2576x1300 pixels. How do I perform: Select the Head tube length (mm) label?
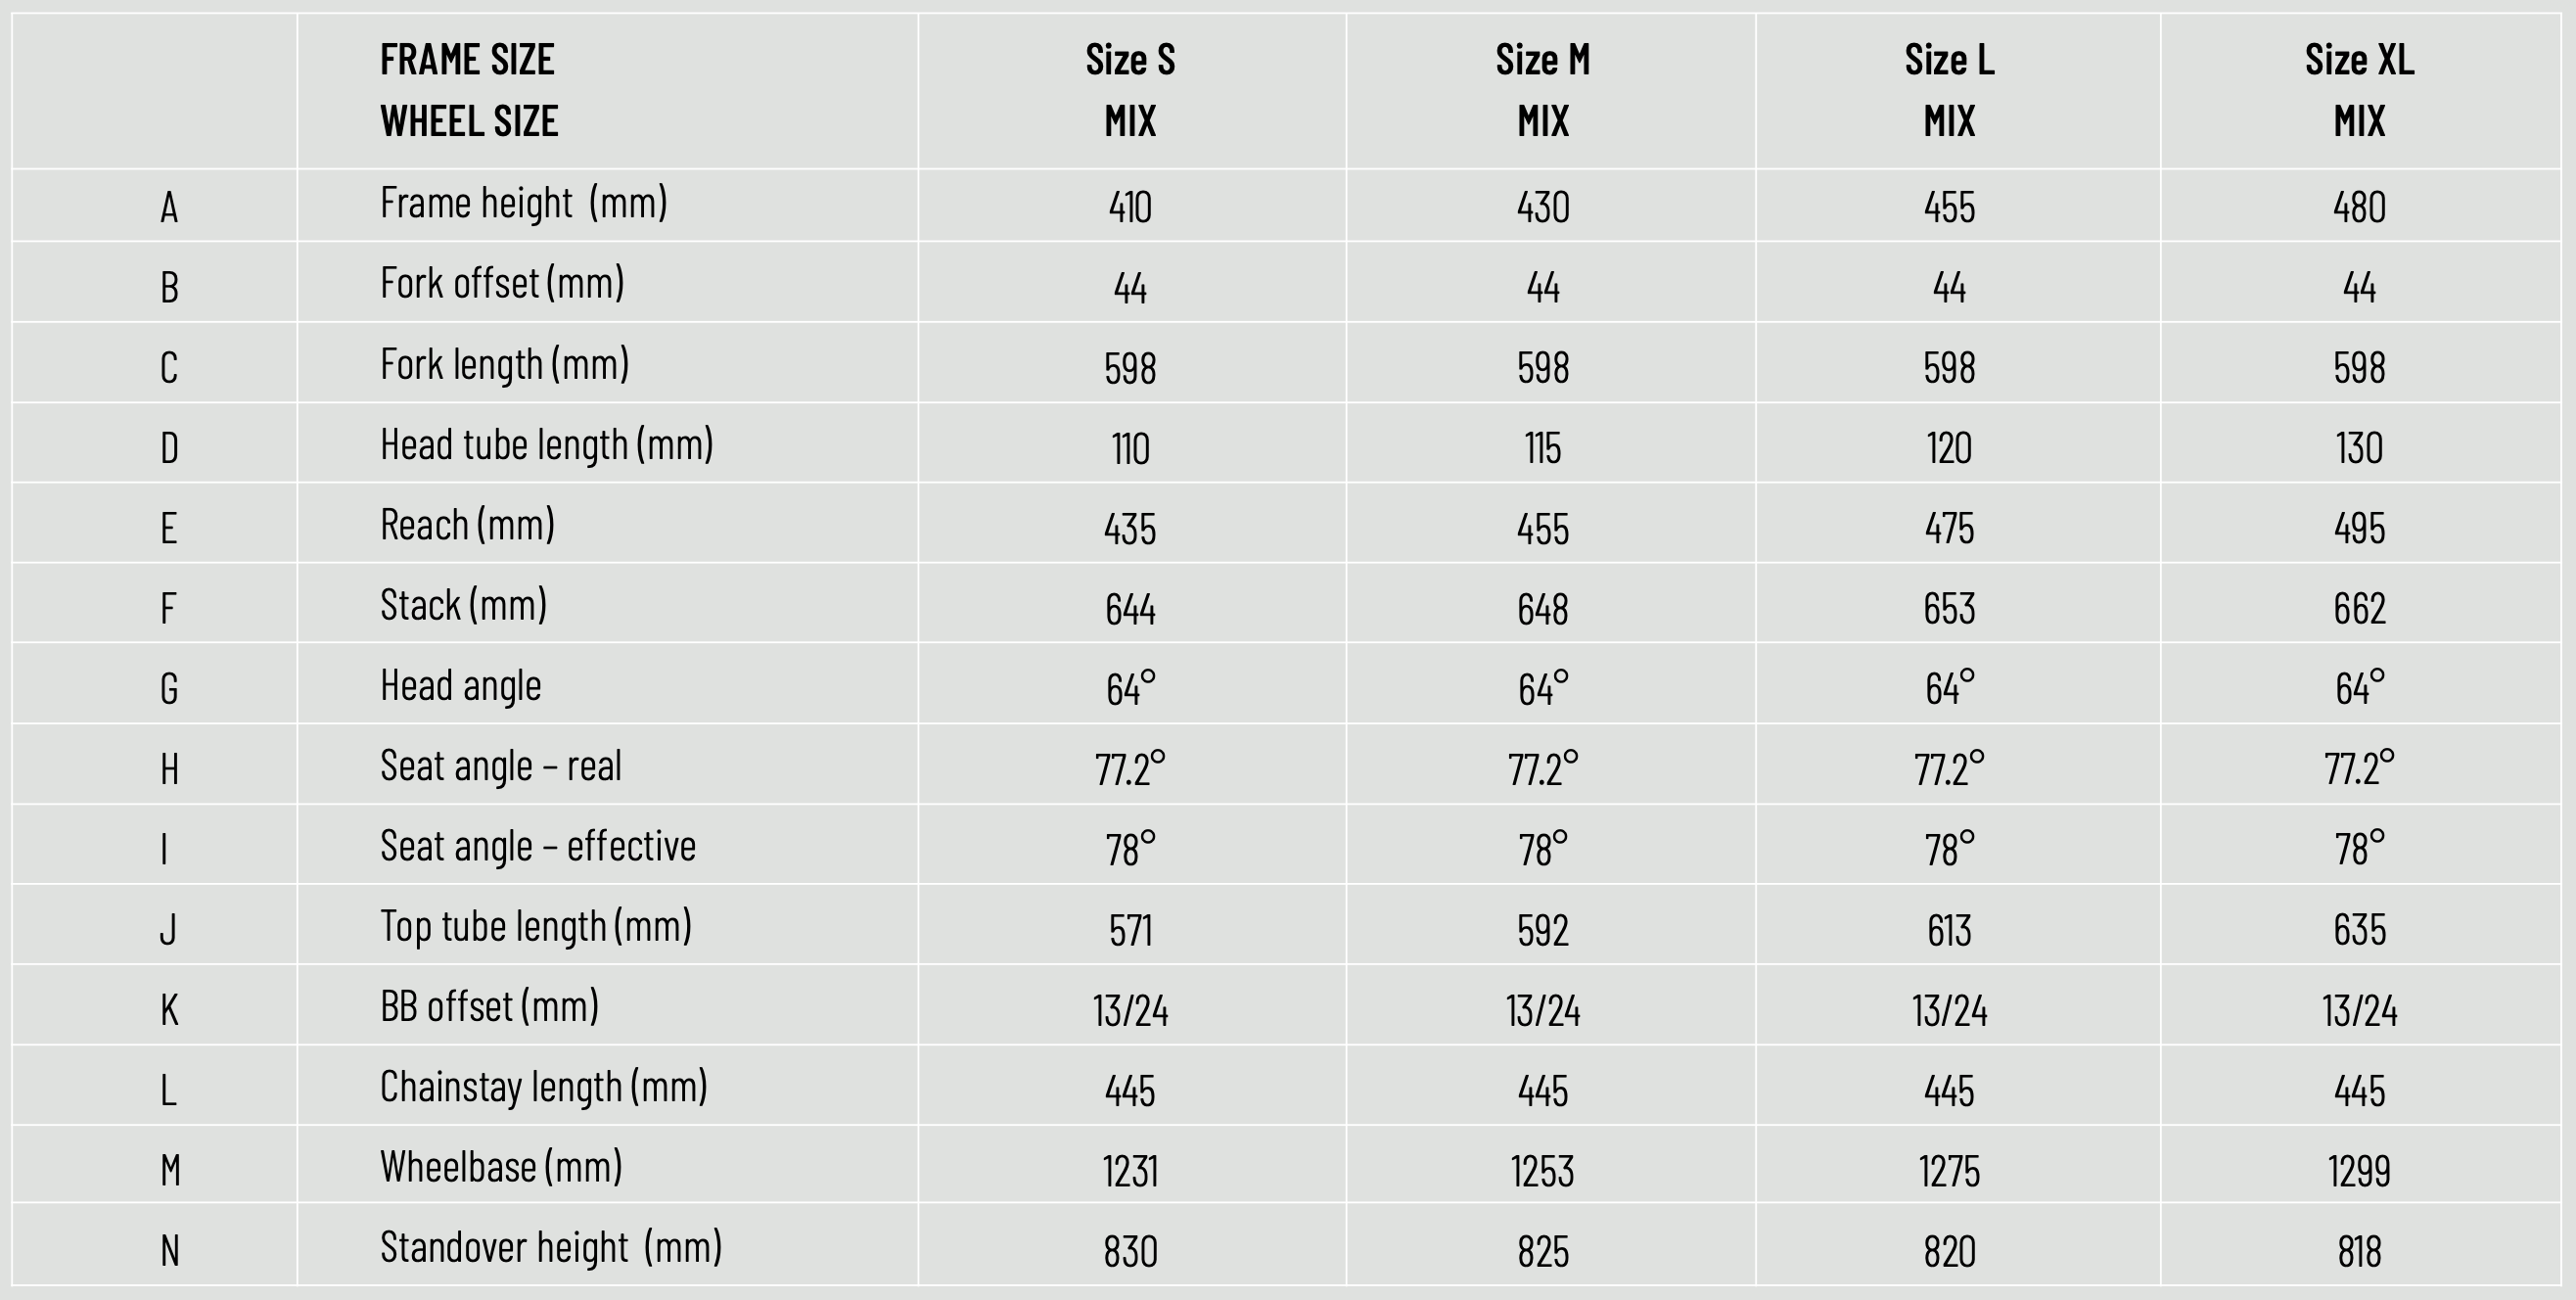click(547, 445)
